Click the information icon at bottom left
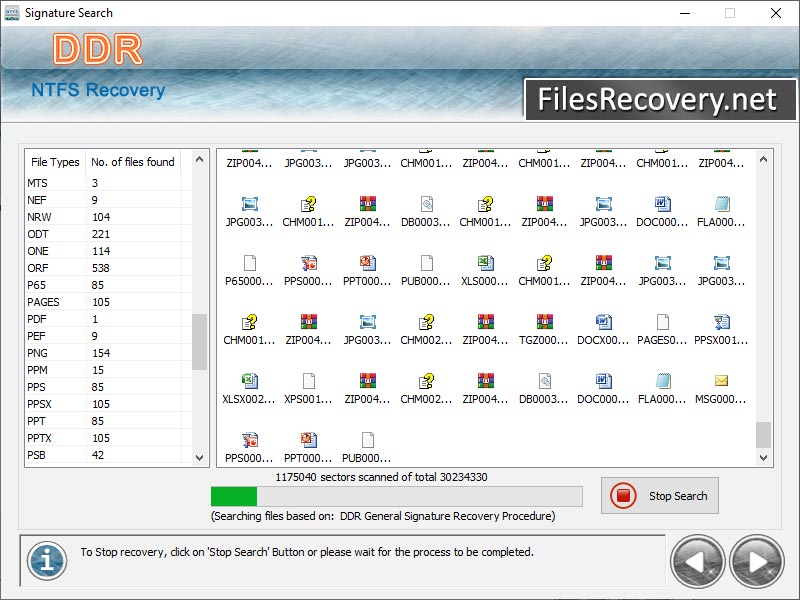The image size is (800, 600). click(45, 561)
